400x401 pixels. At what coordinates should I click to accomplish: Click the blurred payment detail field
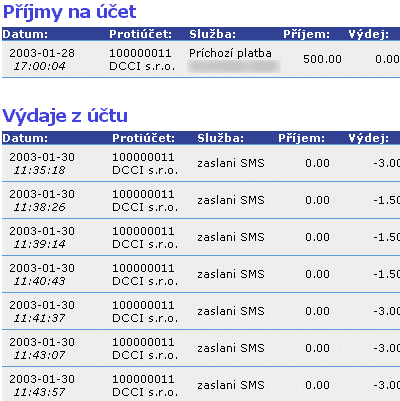click(x=234, y=66)
